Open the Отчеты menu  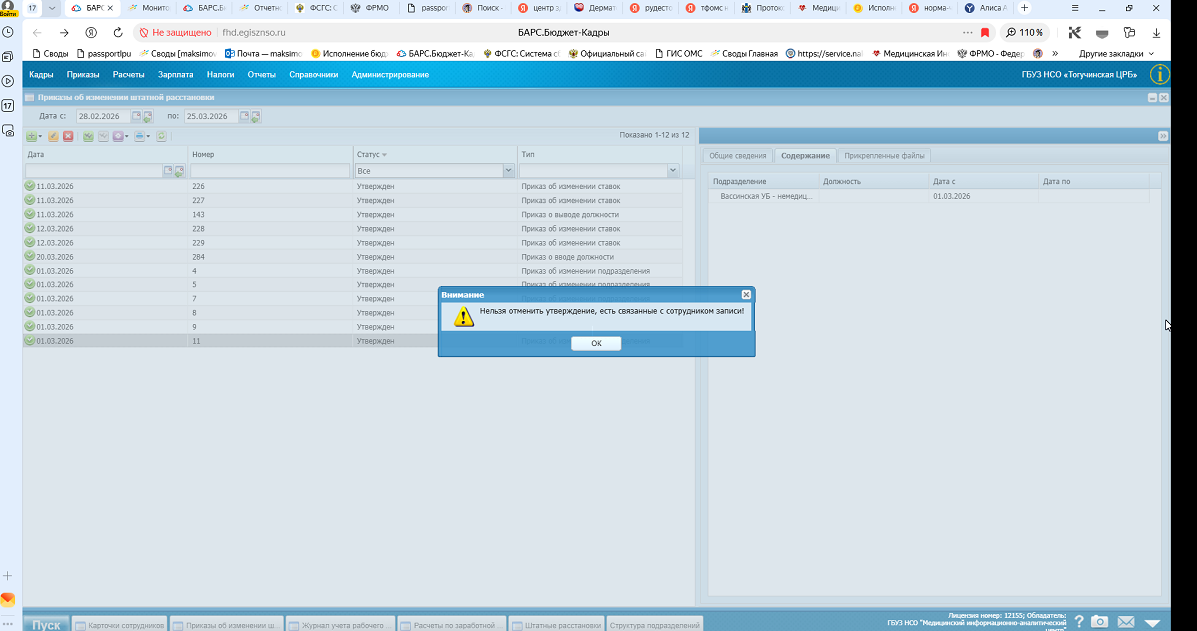[x=261, y=75]
